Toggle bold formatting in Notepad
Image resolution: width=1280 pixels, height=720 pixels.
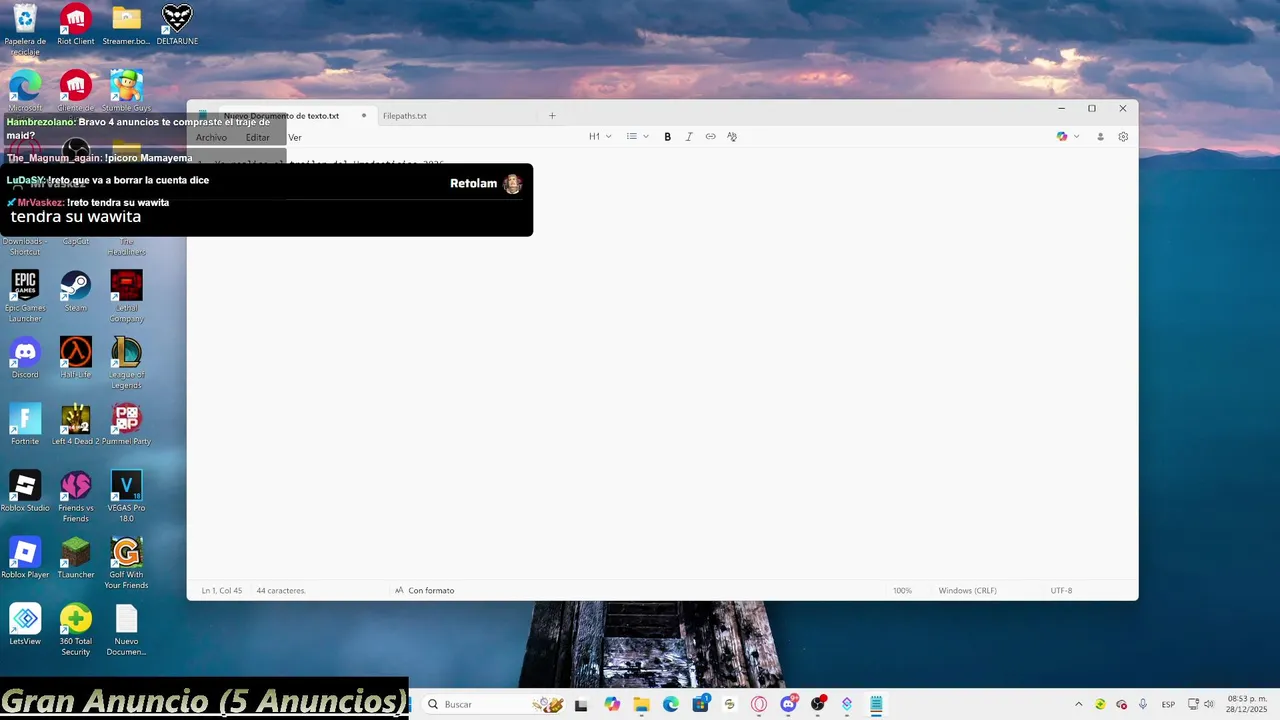[667, 137]
